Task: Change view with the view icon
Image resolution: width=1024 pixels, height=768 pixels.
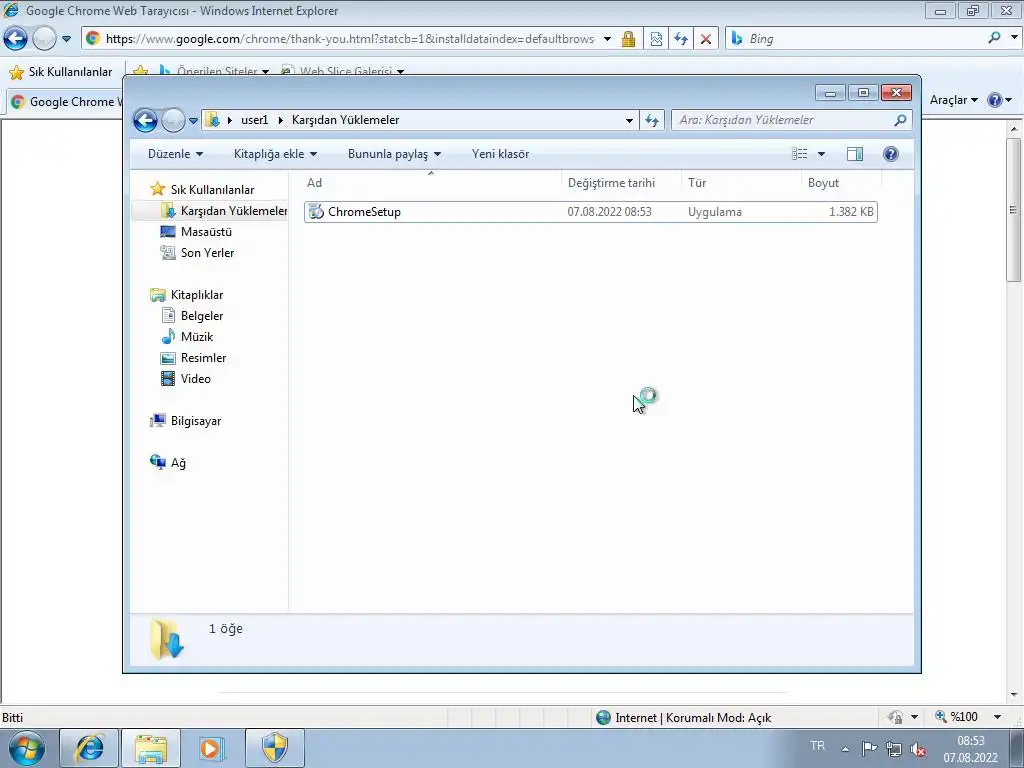Action: (799, 154)
